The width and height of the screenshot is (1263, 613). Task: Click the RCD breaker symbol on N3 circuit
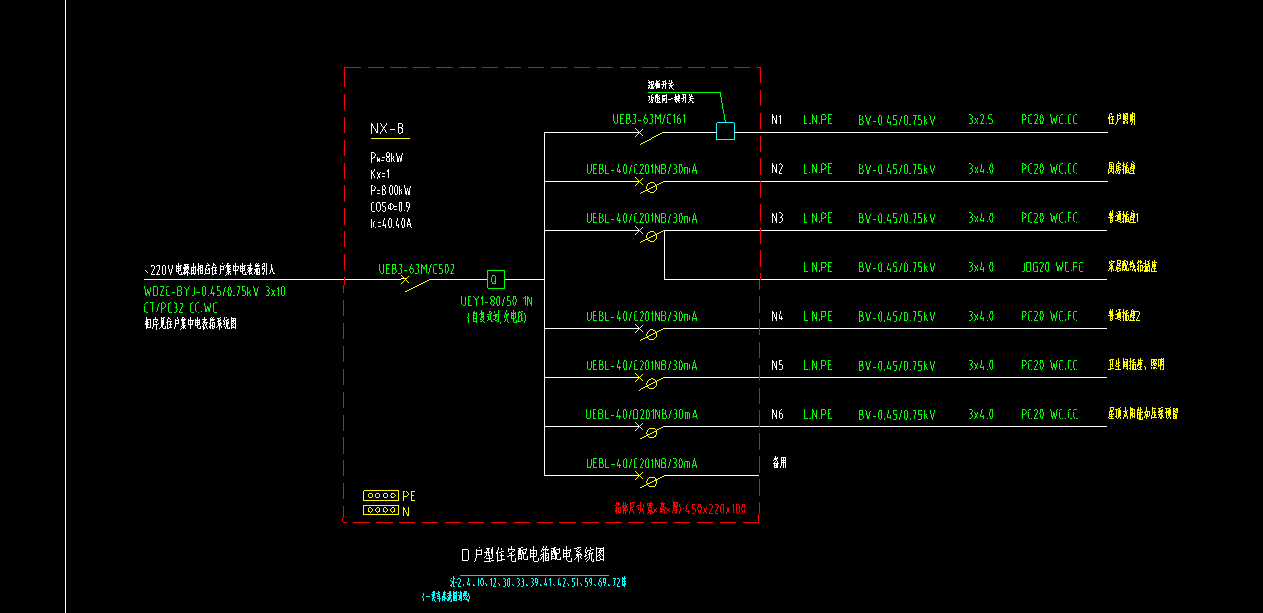tap(650, 236)
